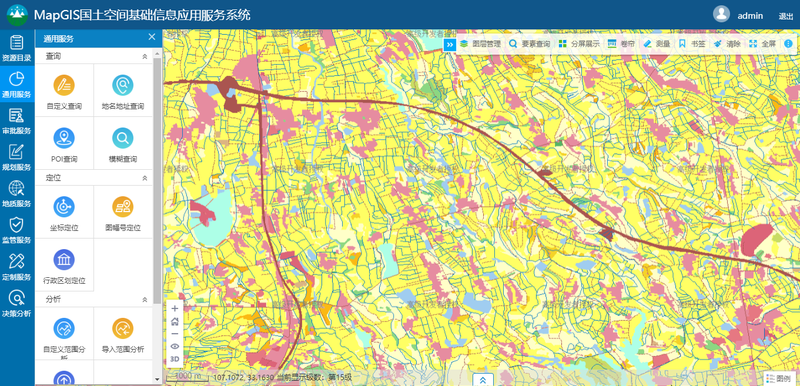This screenshot has width=800, height=386.
Task: Open 地名地址查询 place name search
Action: coord(123,91)
